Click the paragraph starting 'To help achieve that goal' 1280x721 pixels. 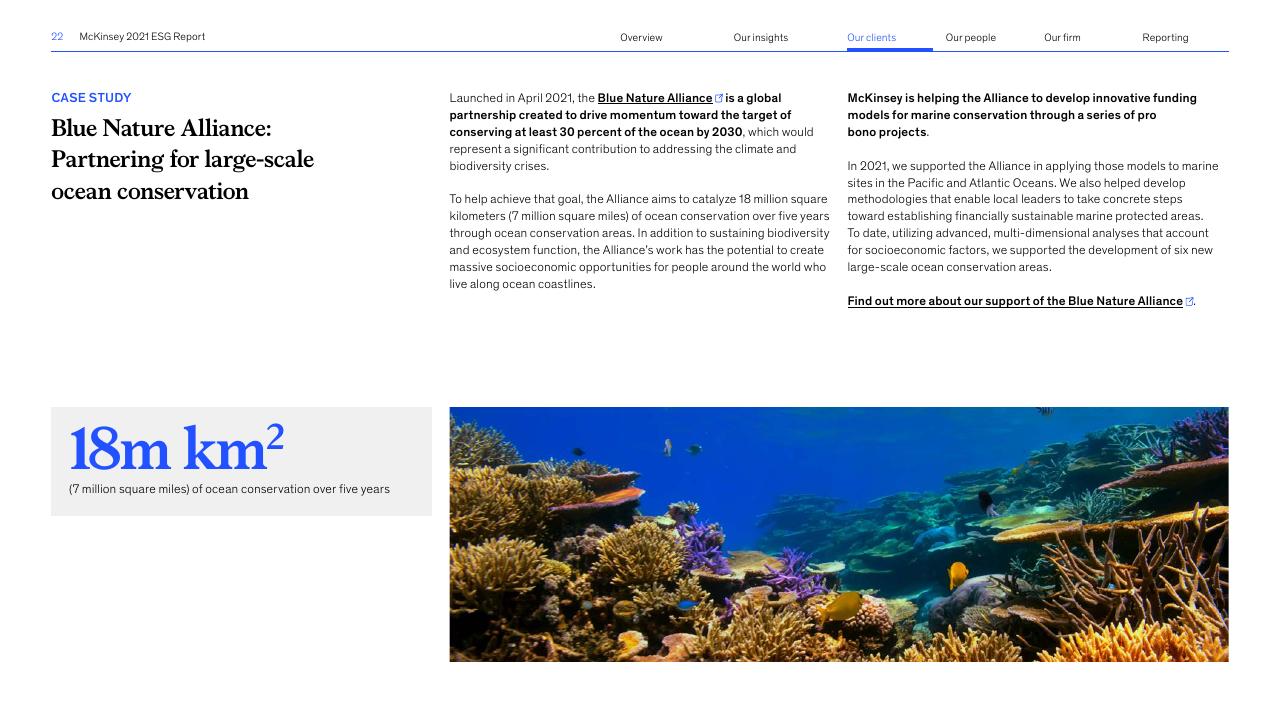[x=639, y=242]
